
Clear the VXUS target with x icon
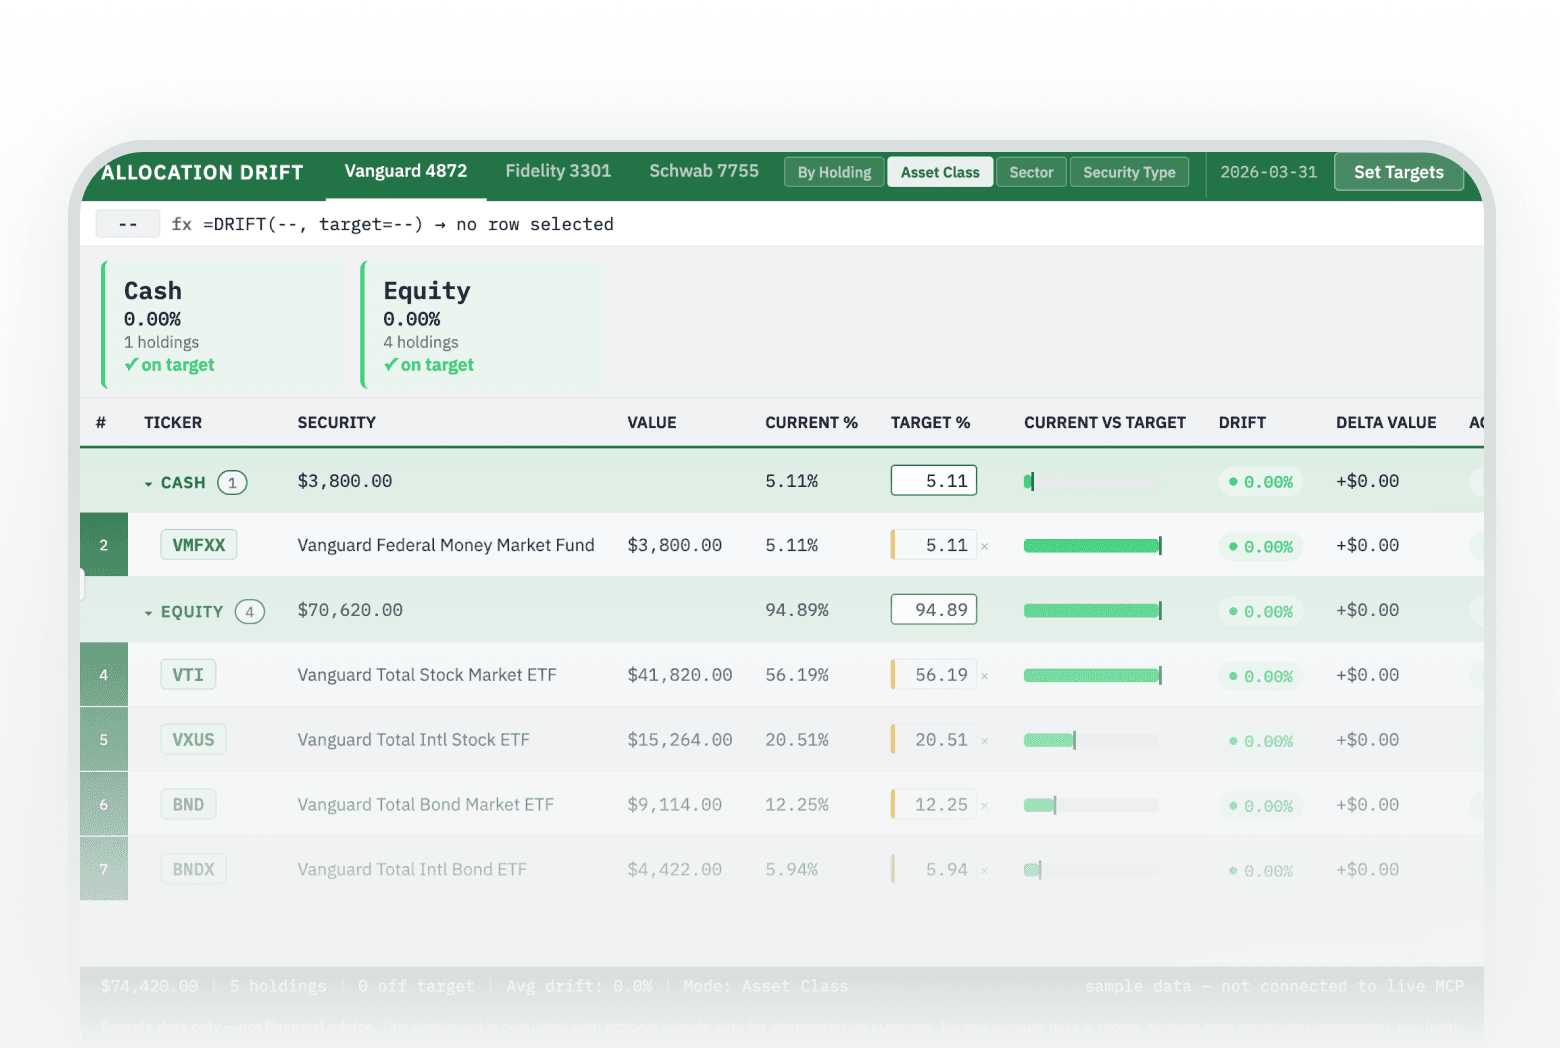click(x=985, y=741)
